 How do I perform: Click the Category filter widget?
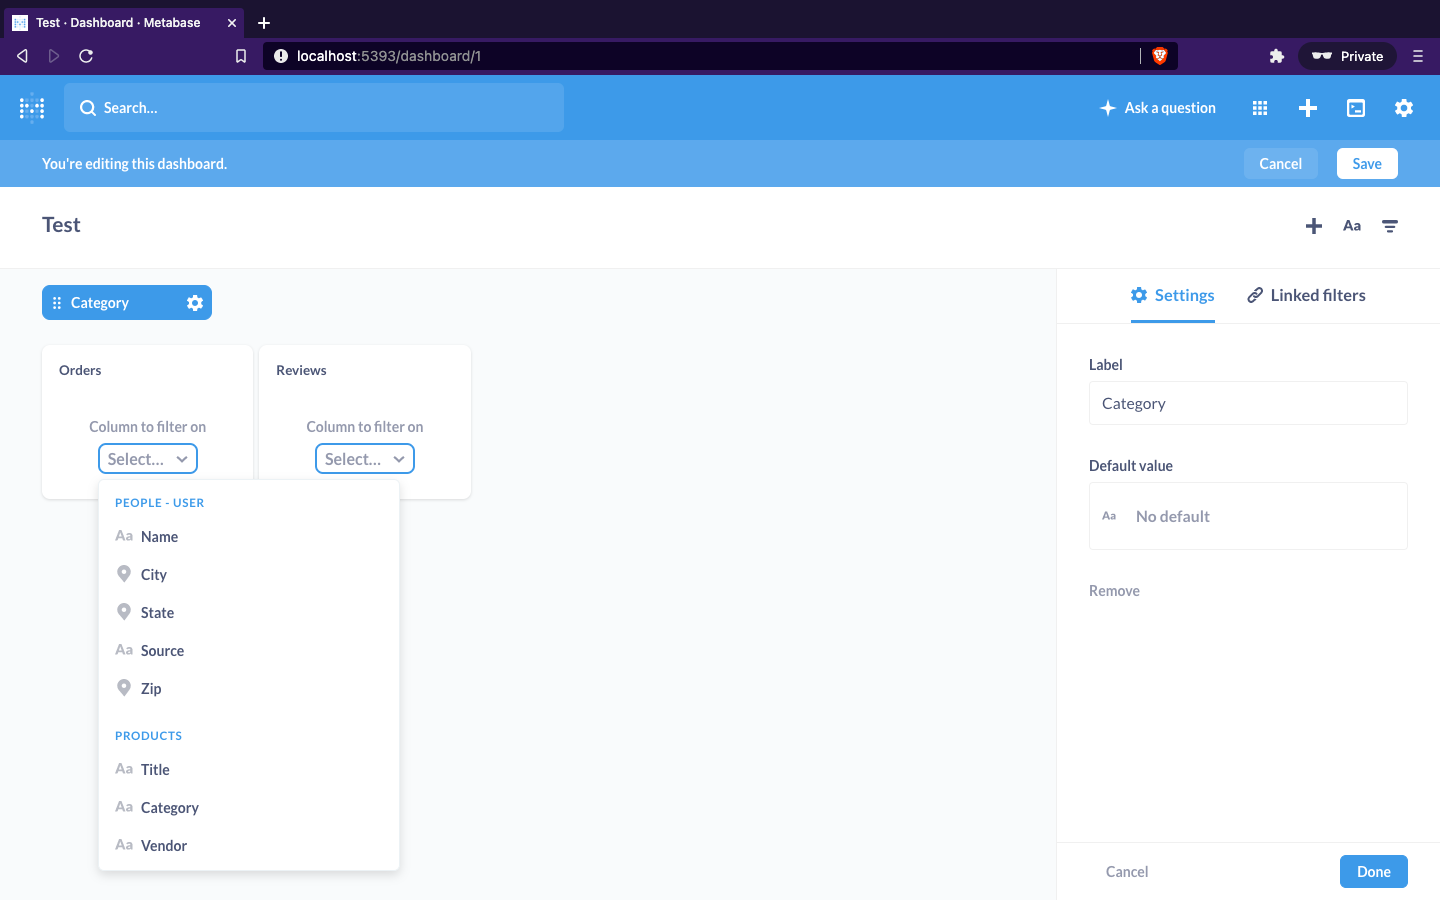[127, 303]
